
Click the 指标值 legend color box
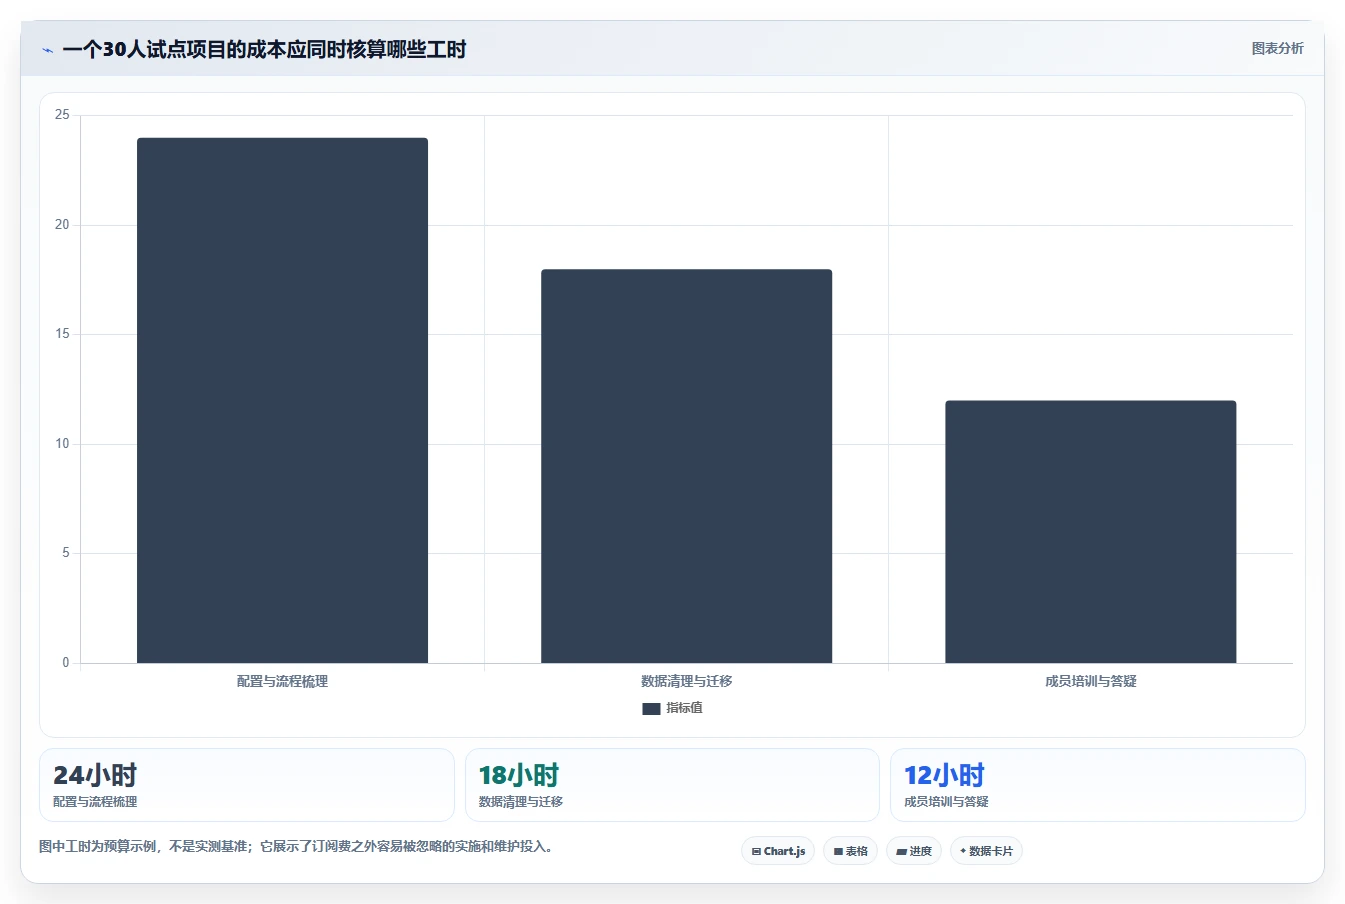pos(651,708)
